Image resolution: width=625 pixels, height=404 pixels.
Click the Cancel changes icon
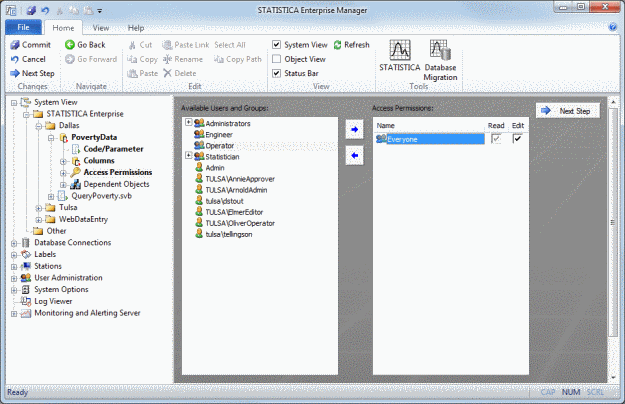point(15,59)
